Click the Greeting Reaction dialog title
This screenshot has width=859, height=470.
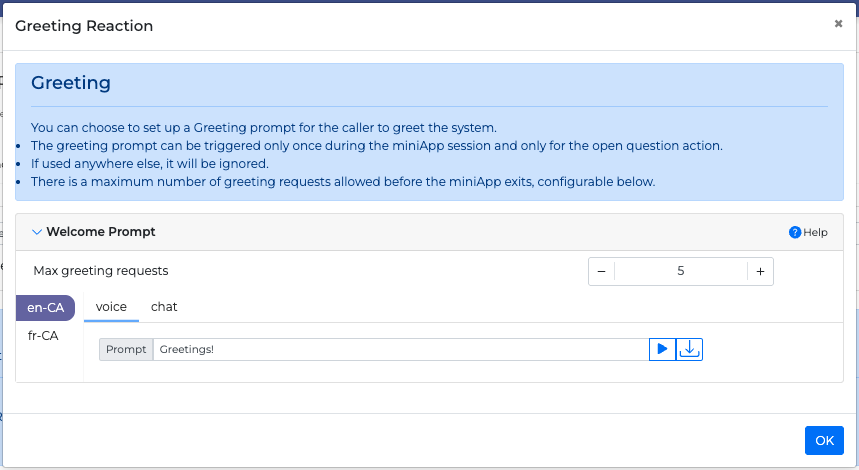[84, 26]
